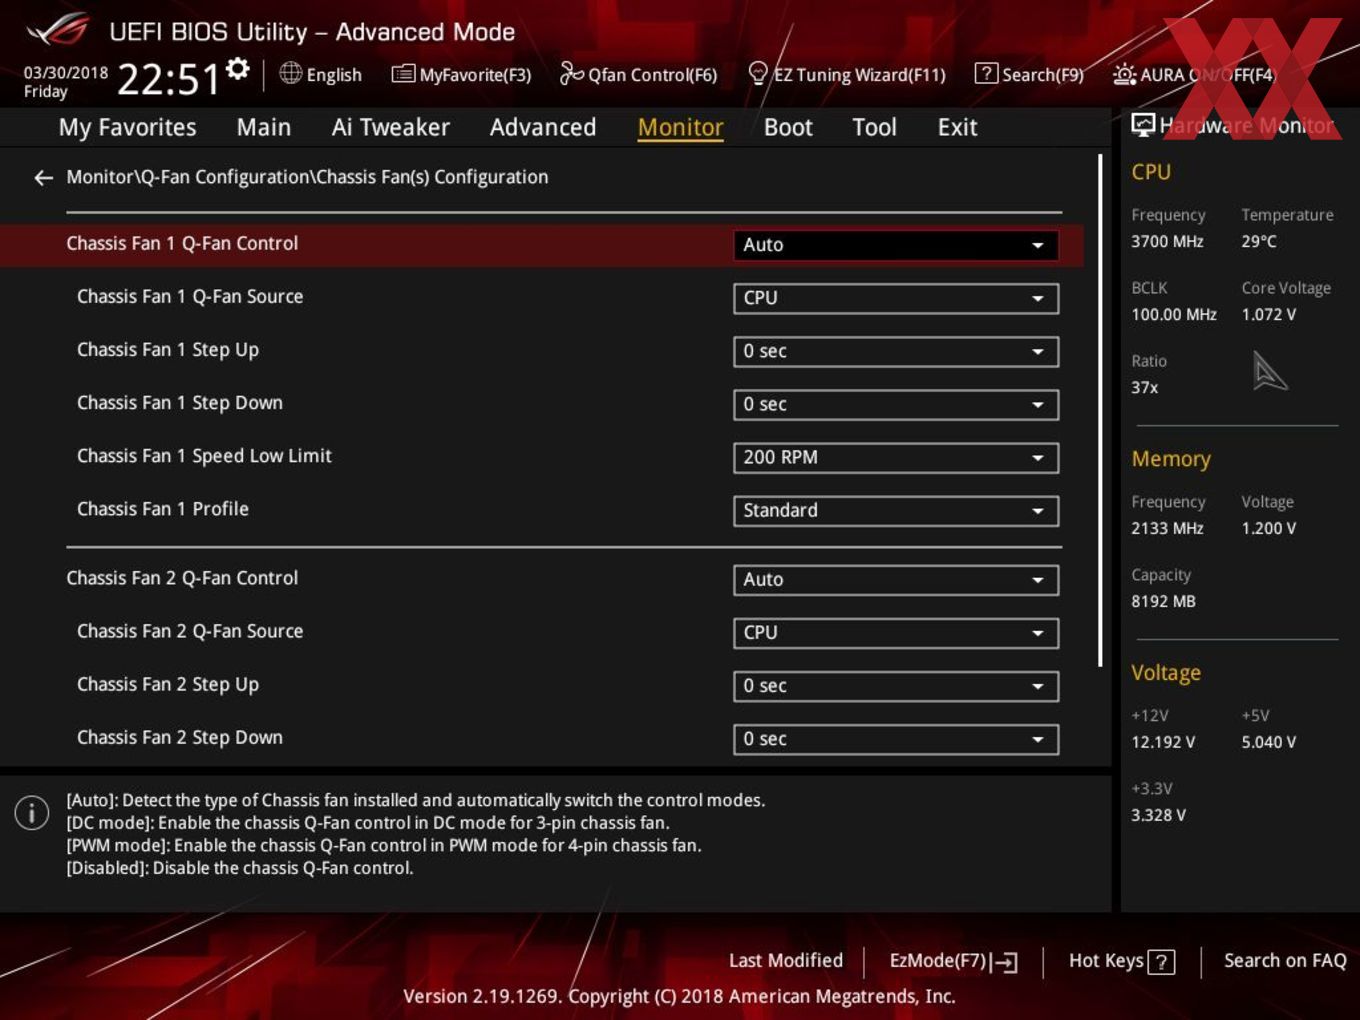Switch to Tool tab
The height and width of the screenshot is (1020, 1360).
(x=874, y=127)
